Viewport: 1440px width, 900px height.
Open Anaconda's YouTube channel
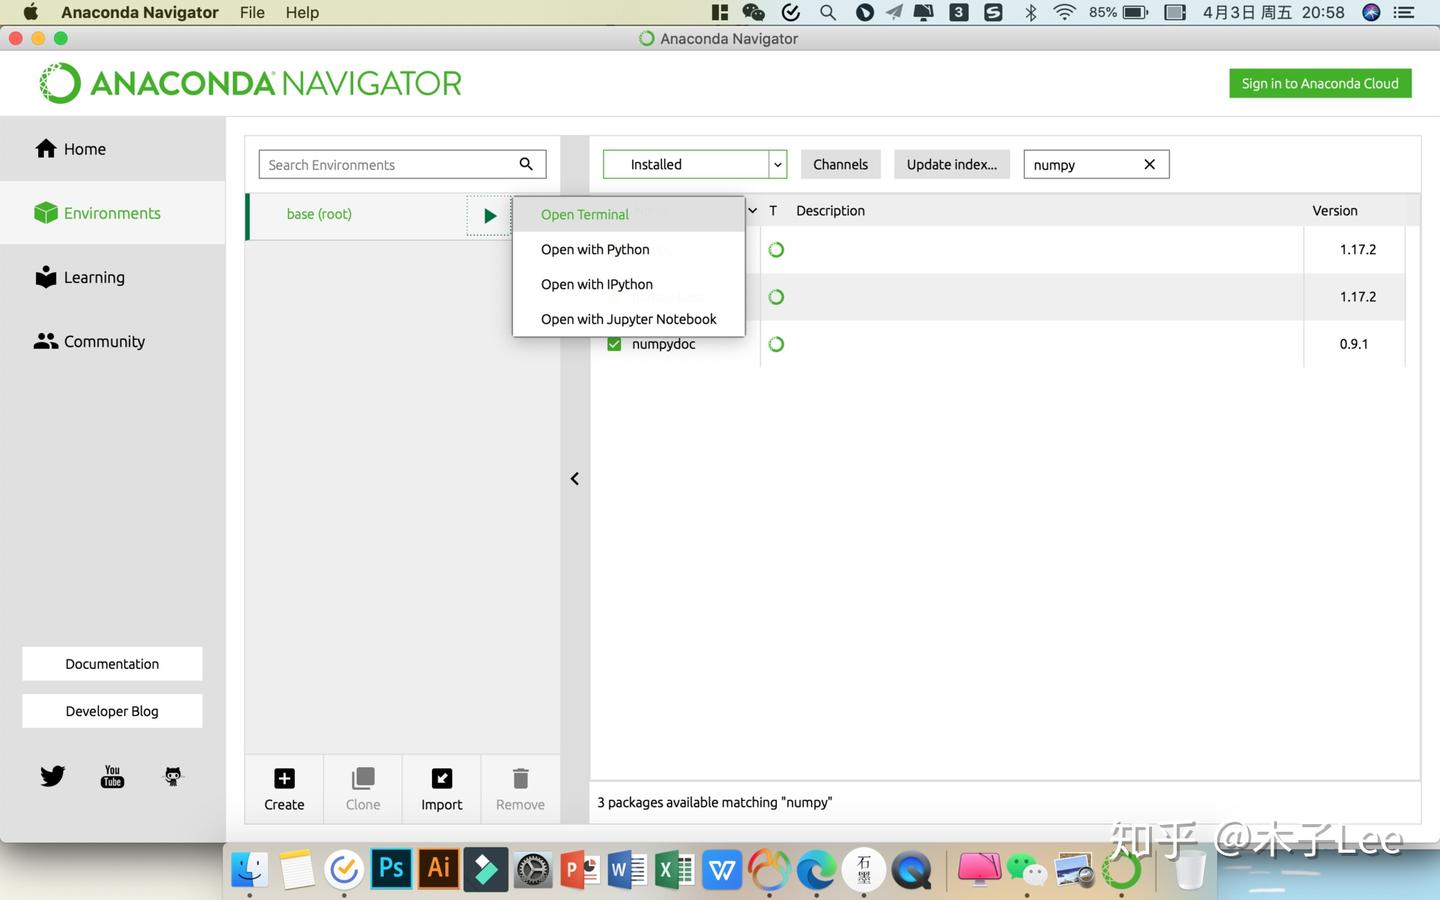[112, 776]
